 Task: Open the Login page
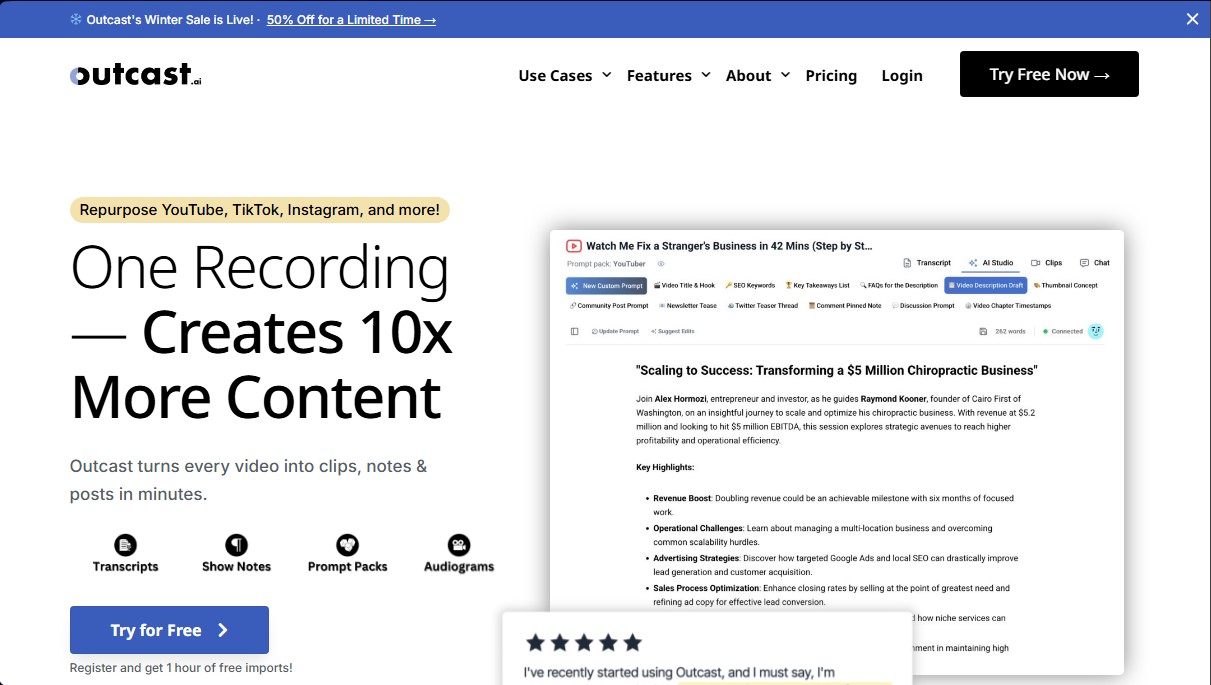point(902,75)
